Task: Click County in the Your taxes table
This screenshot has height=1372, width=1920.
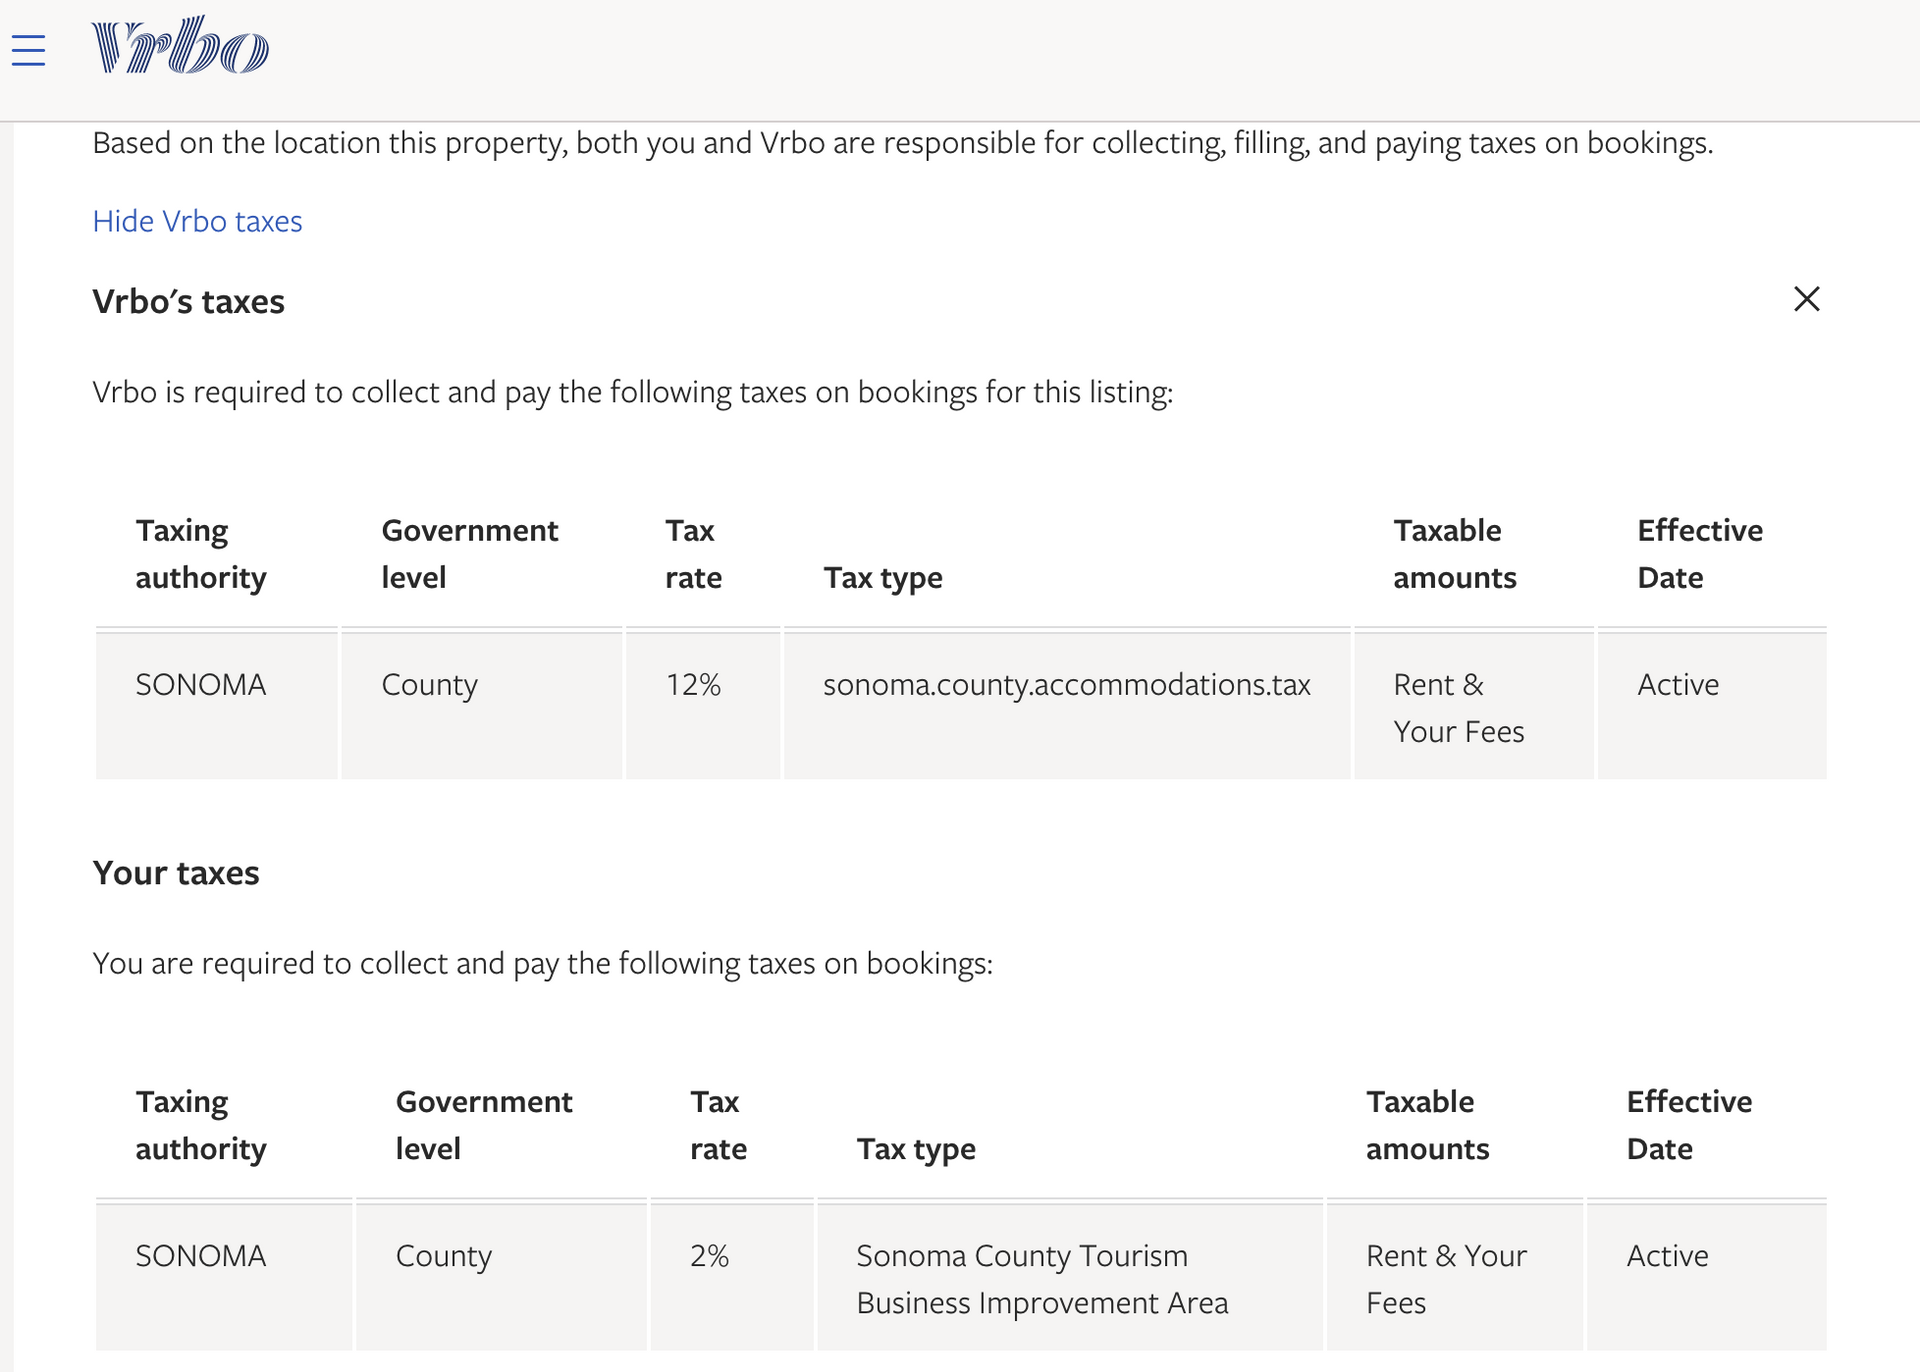Action: tap(443, 1256)
